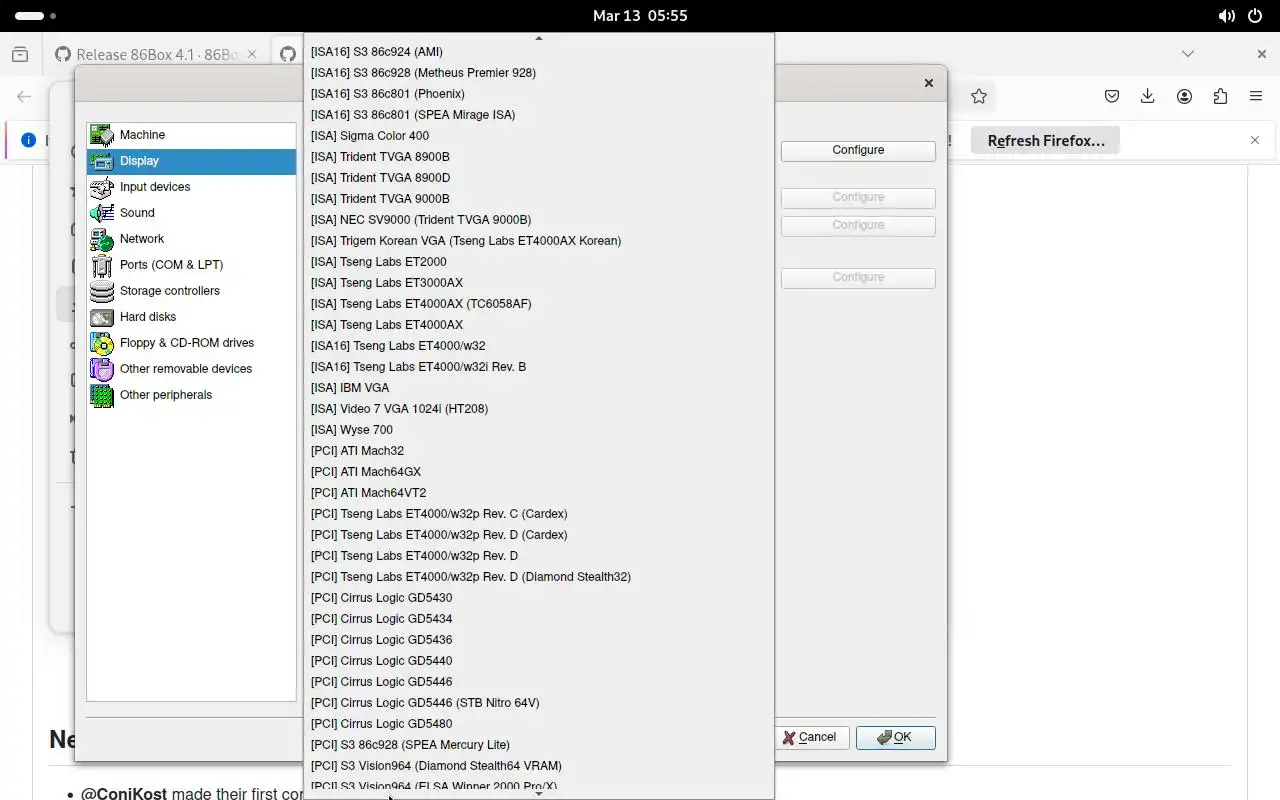The image size is (1280, 800).
Task: Click Firefox bookmark star icon
Action: point(979,96)
